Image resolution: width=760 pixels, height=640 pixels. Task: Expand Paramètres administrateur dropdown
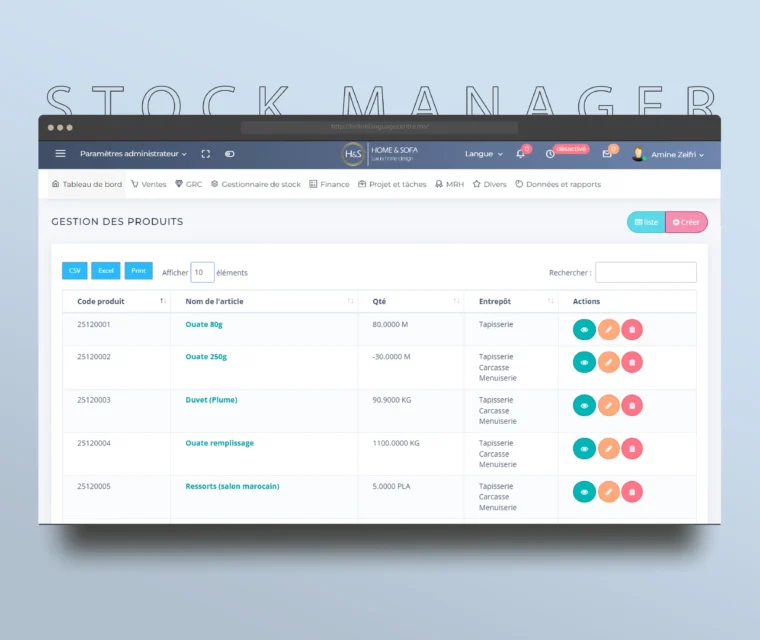coord(133,154)
